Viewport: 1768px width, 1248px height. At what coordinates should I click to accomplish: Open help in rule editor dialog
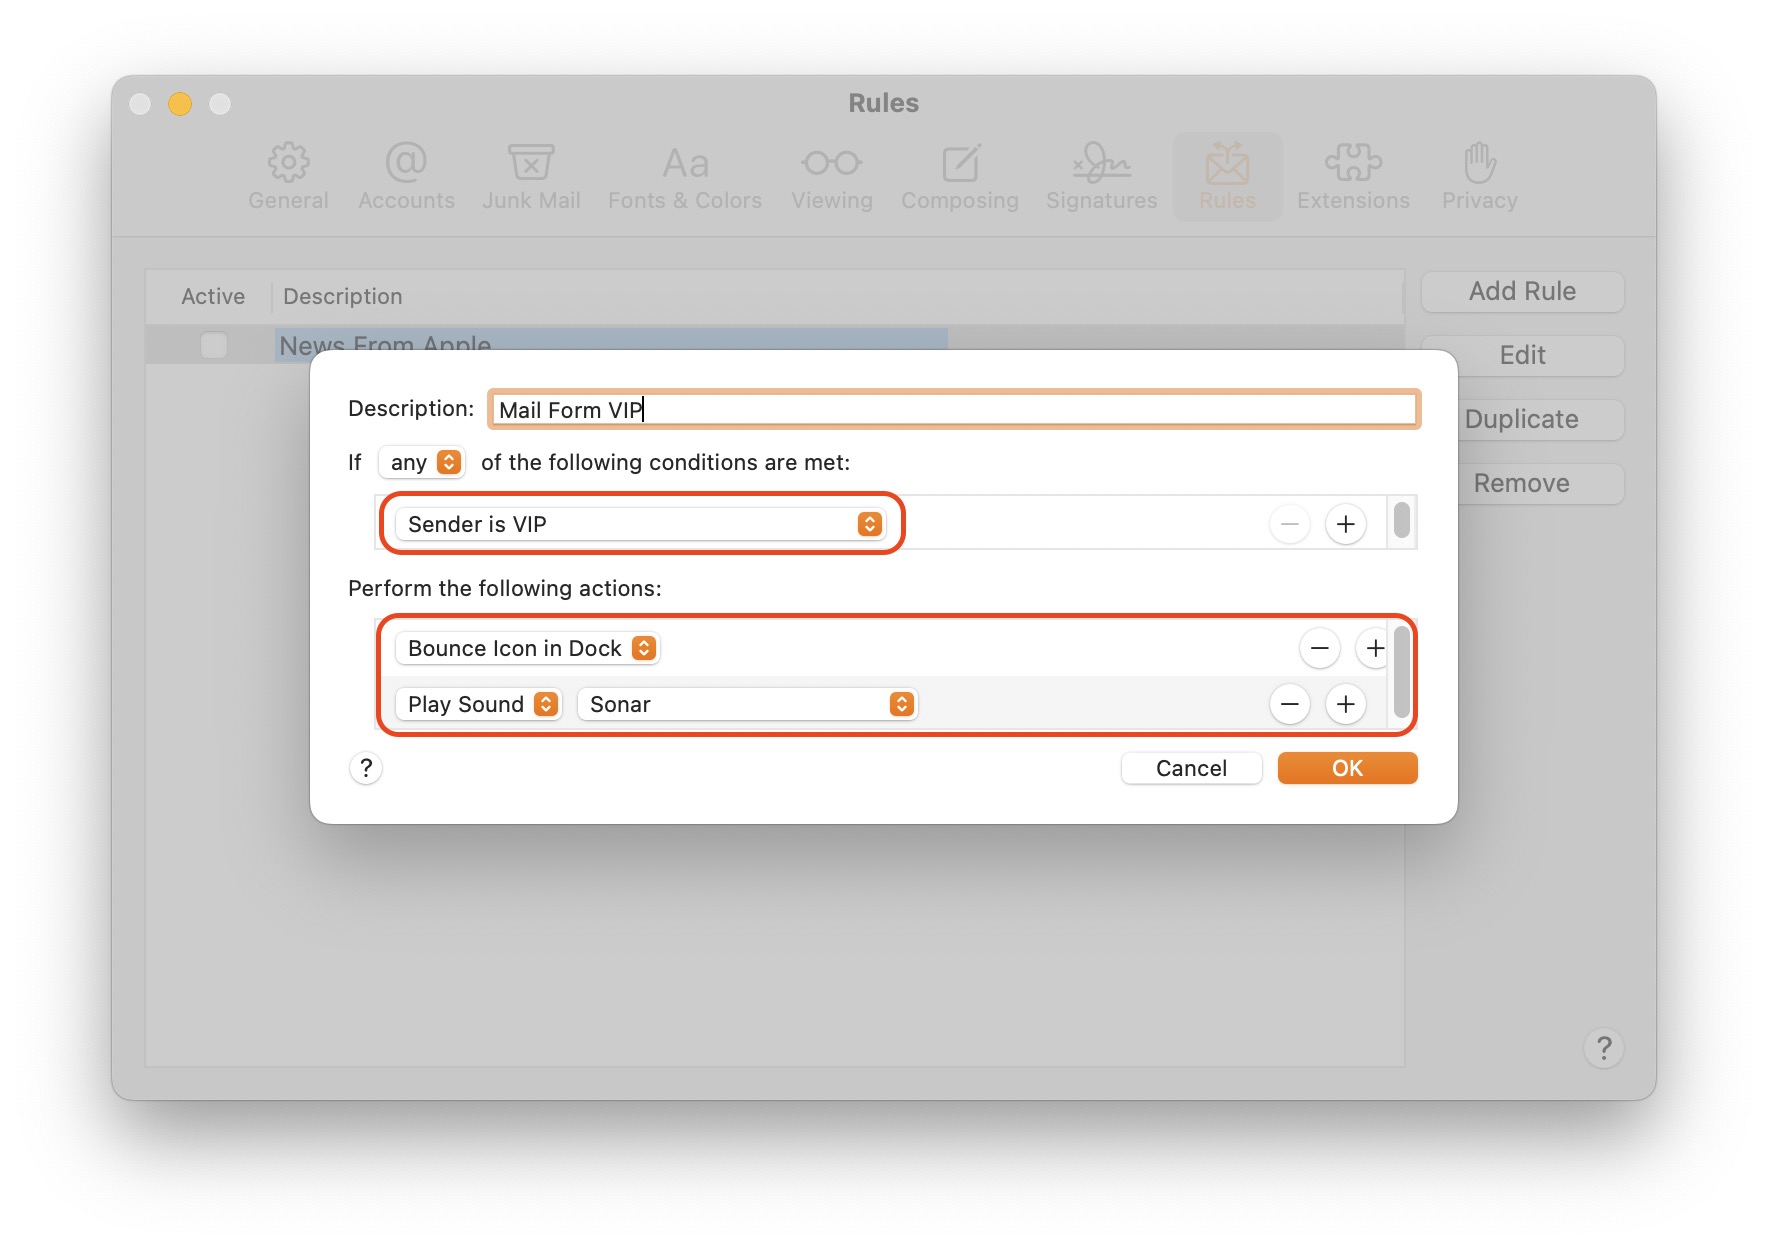(x=366, y=768)
